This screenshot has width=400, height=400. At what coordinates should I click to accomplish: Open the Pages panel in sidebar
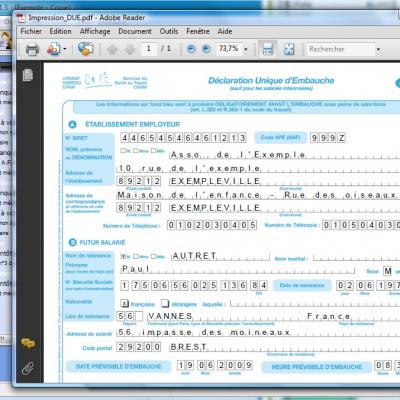(28, 75)
